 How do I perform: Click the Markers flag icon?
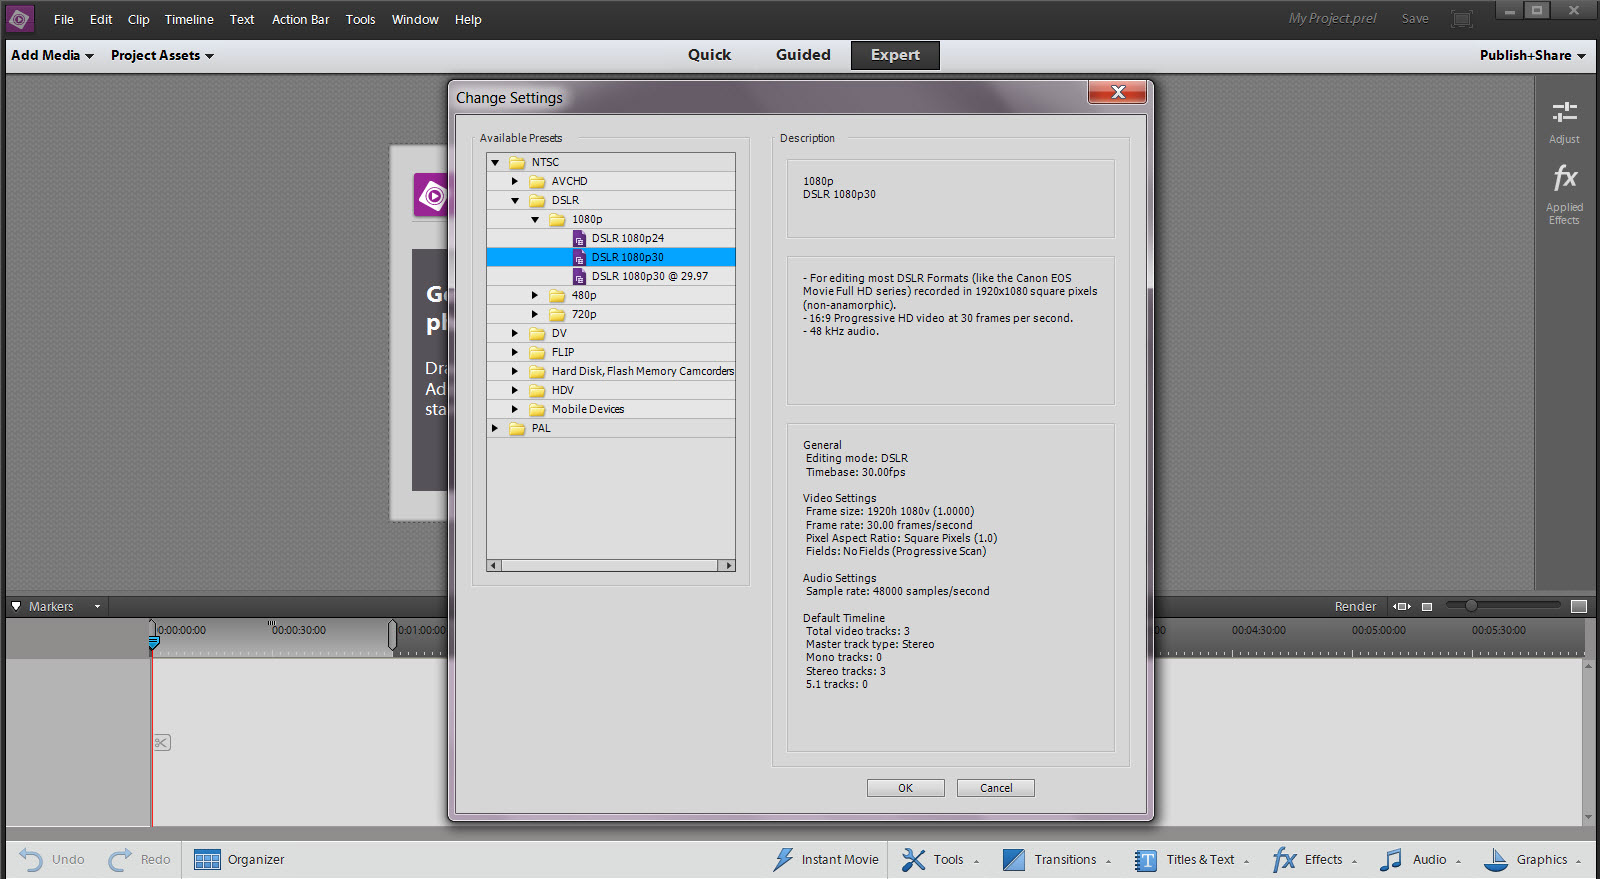(16, 606)
